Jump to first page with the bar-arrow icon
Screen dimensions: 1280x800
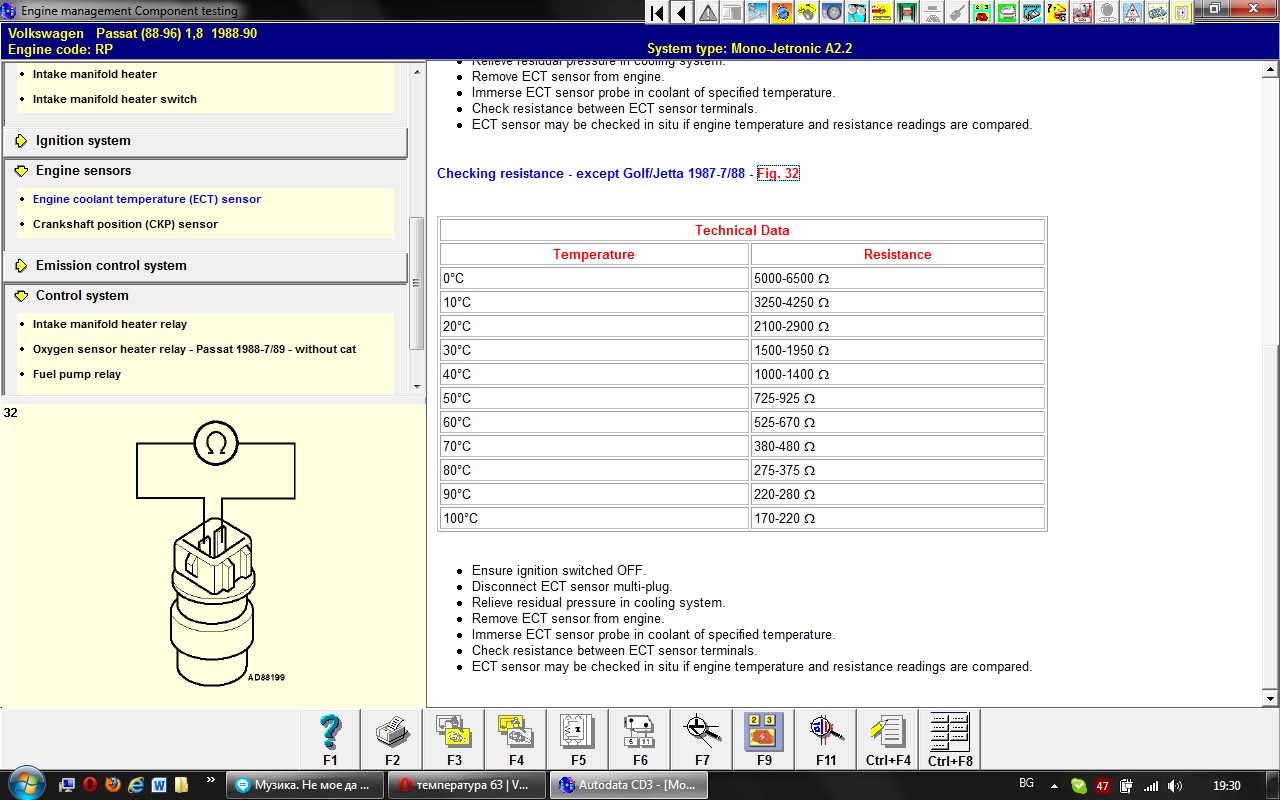click(x=657, y=13)
